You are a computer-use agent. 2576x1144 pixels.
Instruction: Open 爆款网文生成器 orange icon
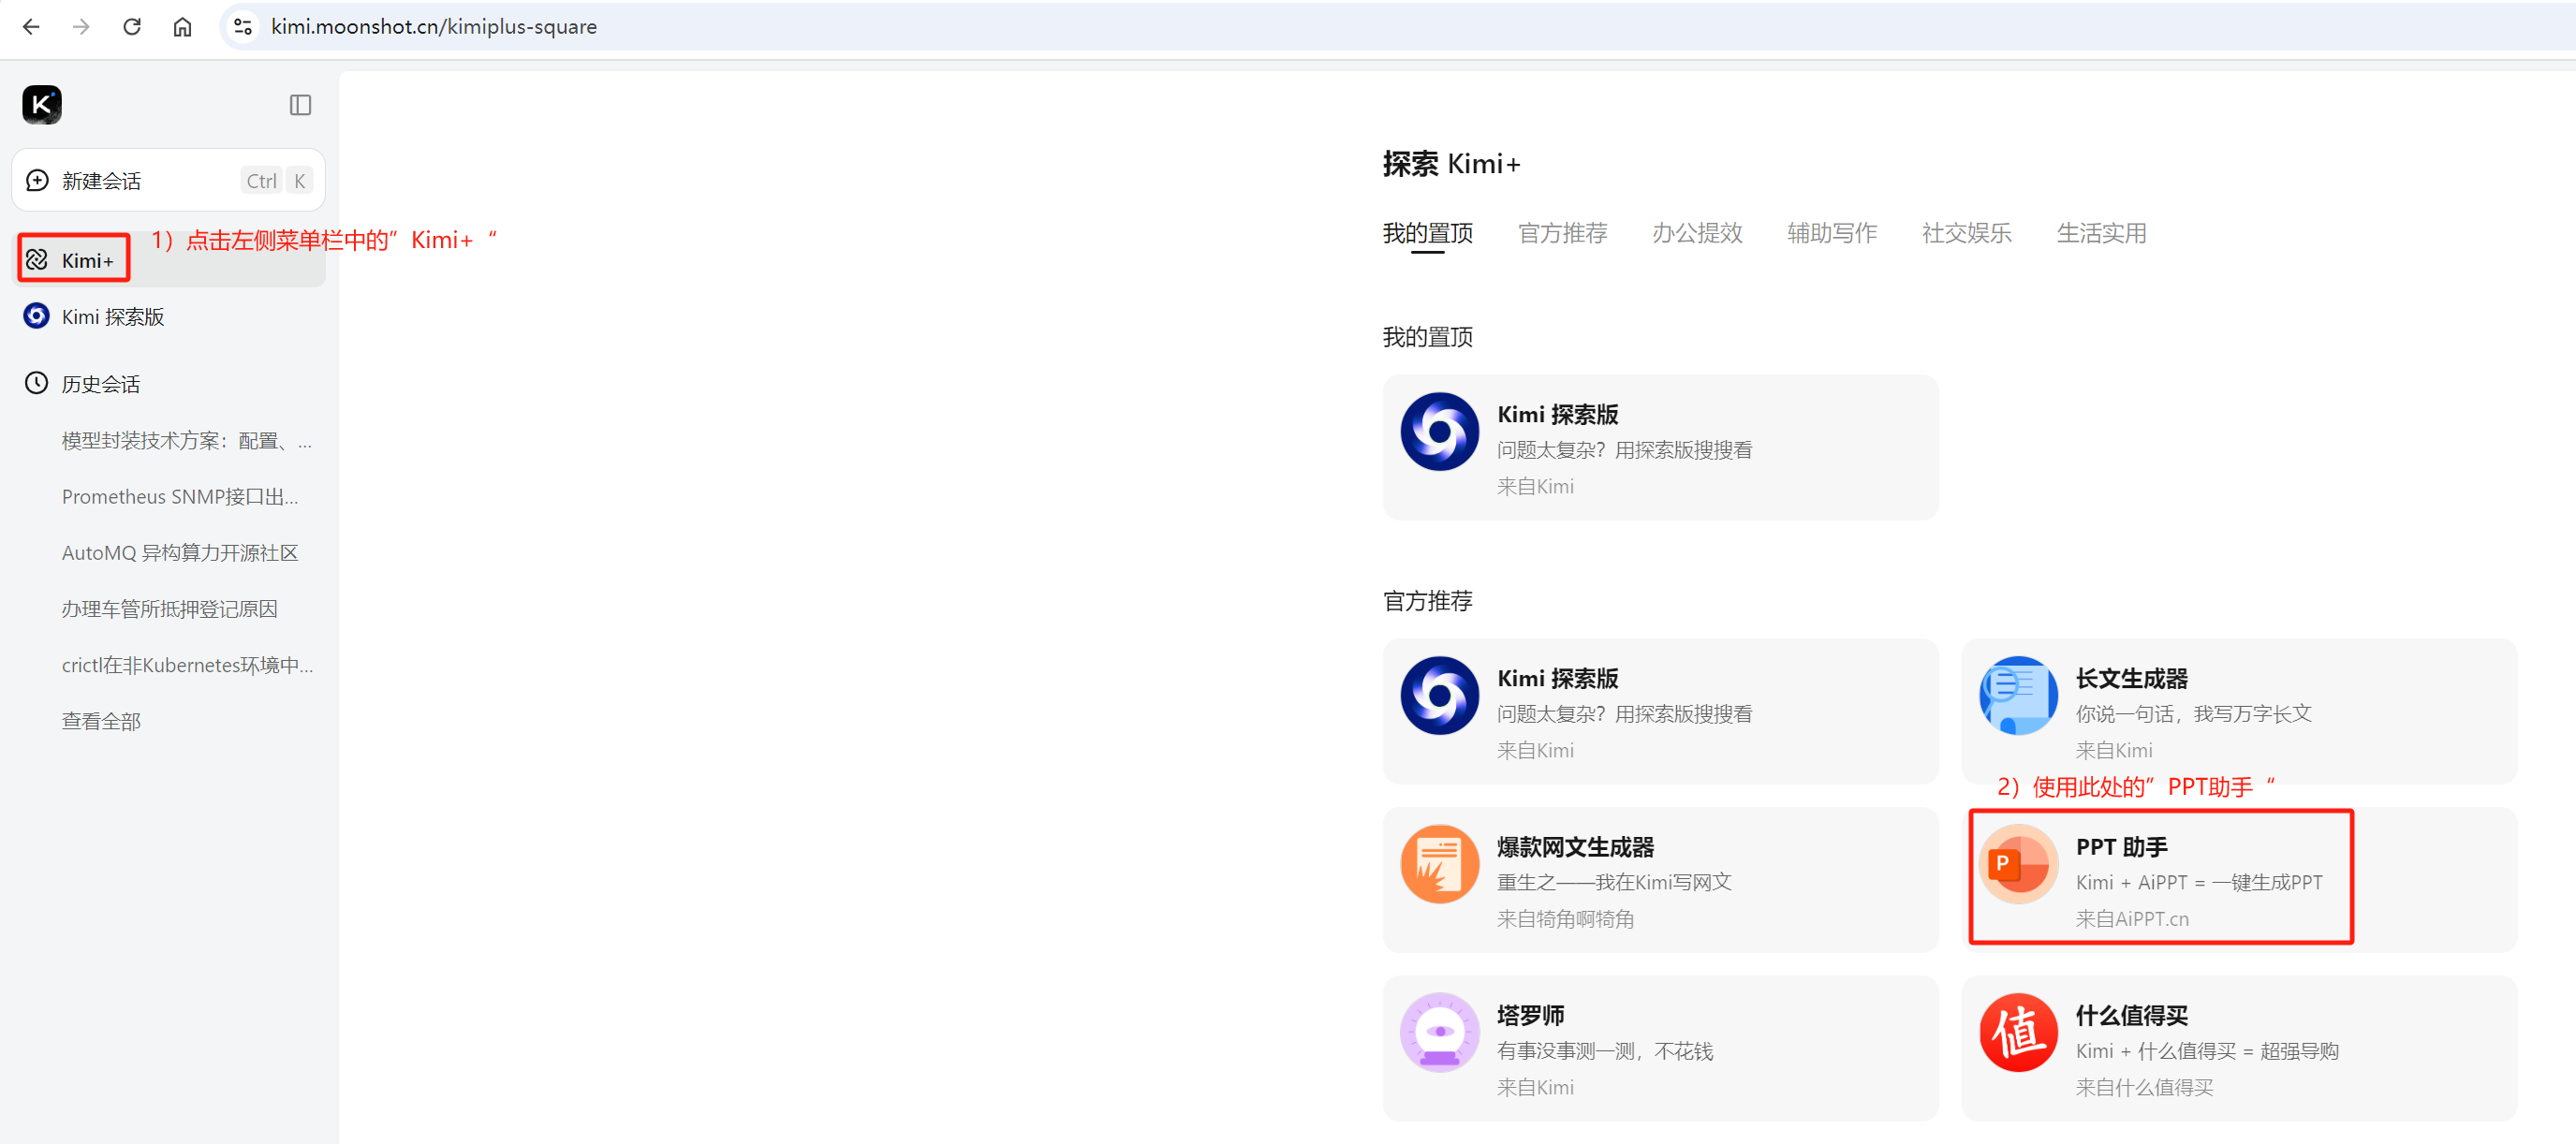[1439, 864]
